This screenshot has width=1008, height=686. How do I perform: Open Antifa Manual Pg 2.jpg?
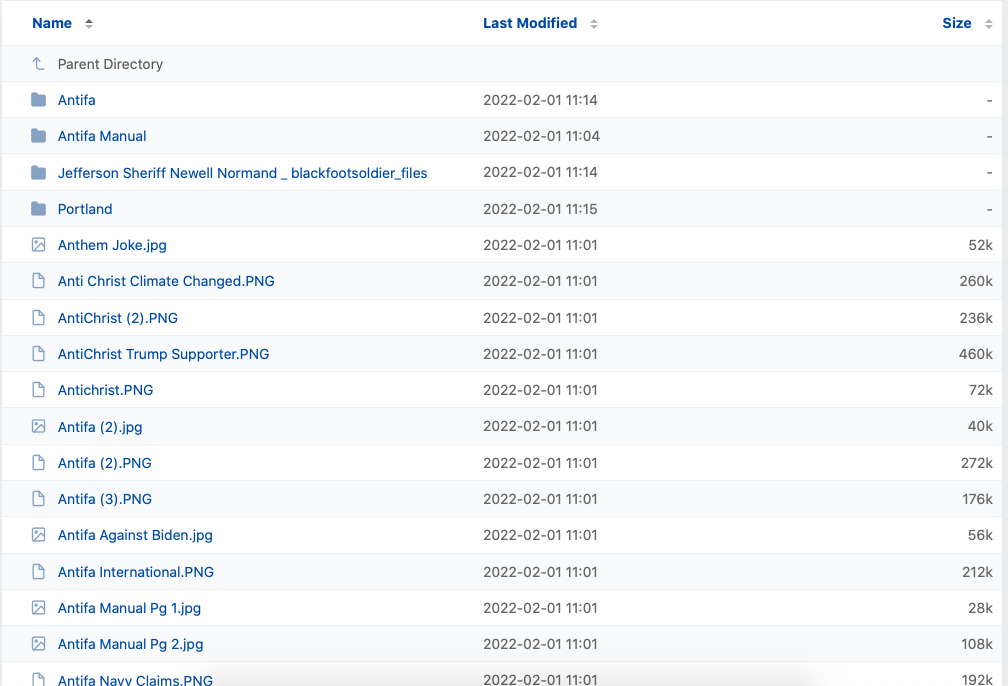[130, 644]
